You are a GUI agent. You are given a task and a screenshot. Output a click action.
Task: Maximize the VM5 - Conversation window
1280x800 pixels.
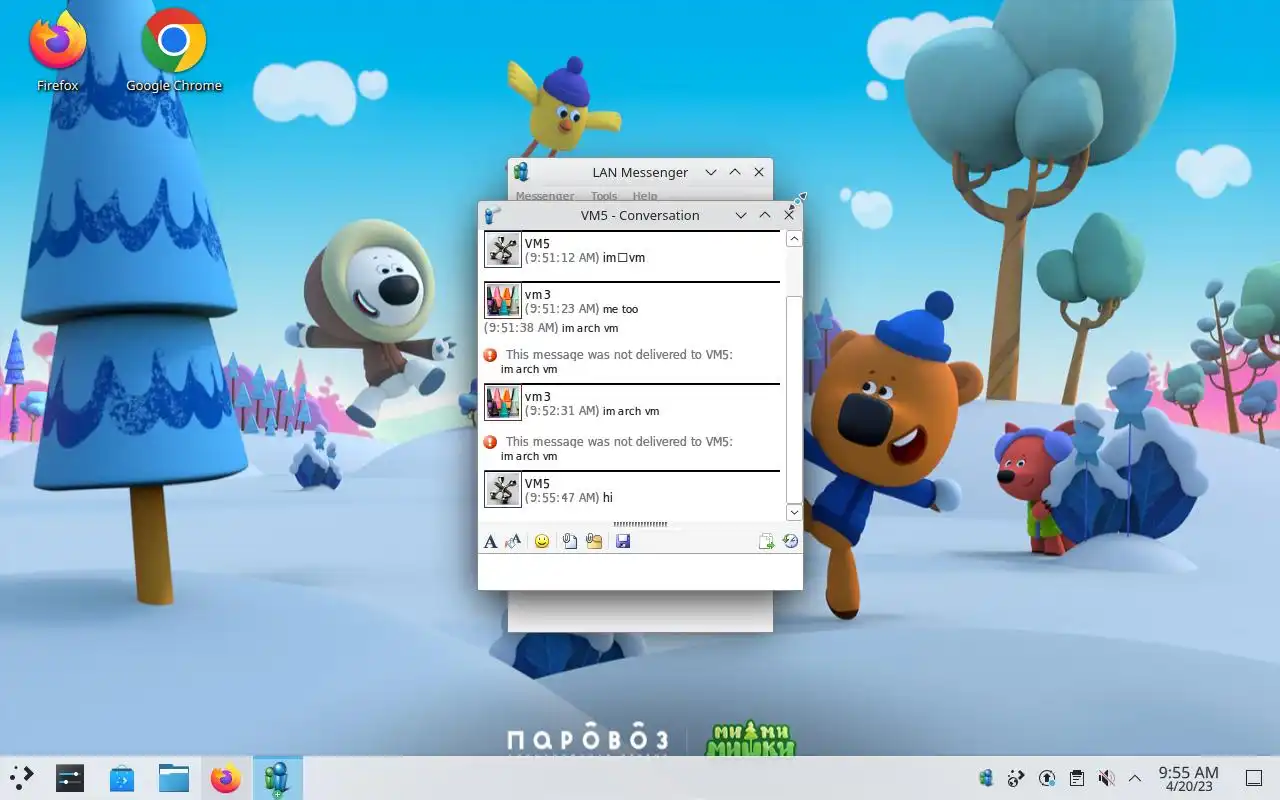[765, 215]
